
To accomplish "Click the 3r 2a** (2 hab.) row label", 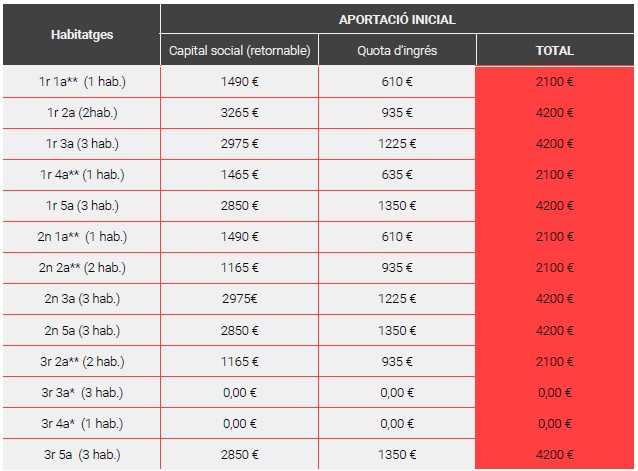I will pyautogui.click(x=82, y=362).
